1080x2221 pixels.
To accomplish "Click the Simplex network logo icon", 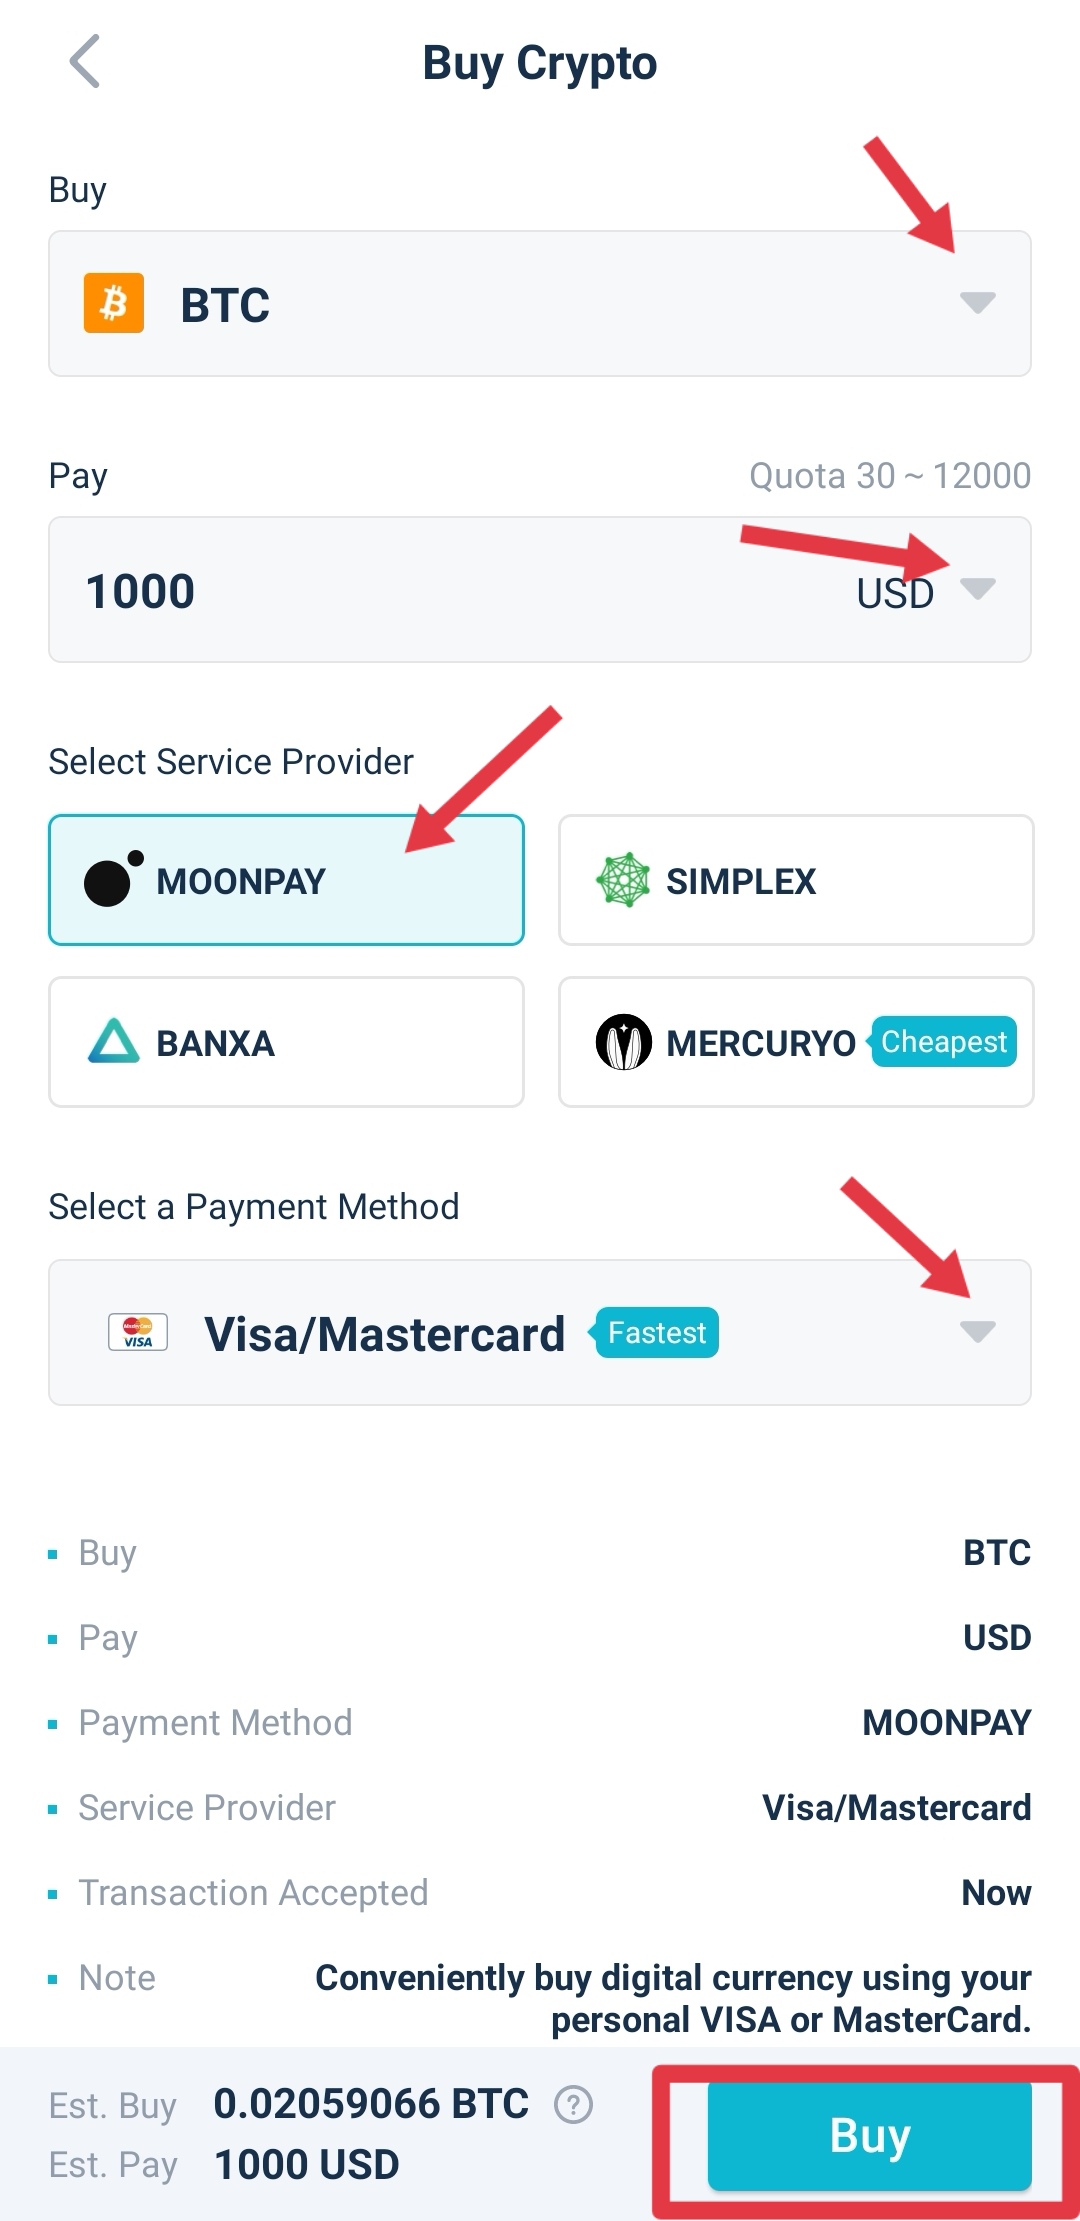I will (x=625, y=879).
